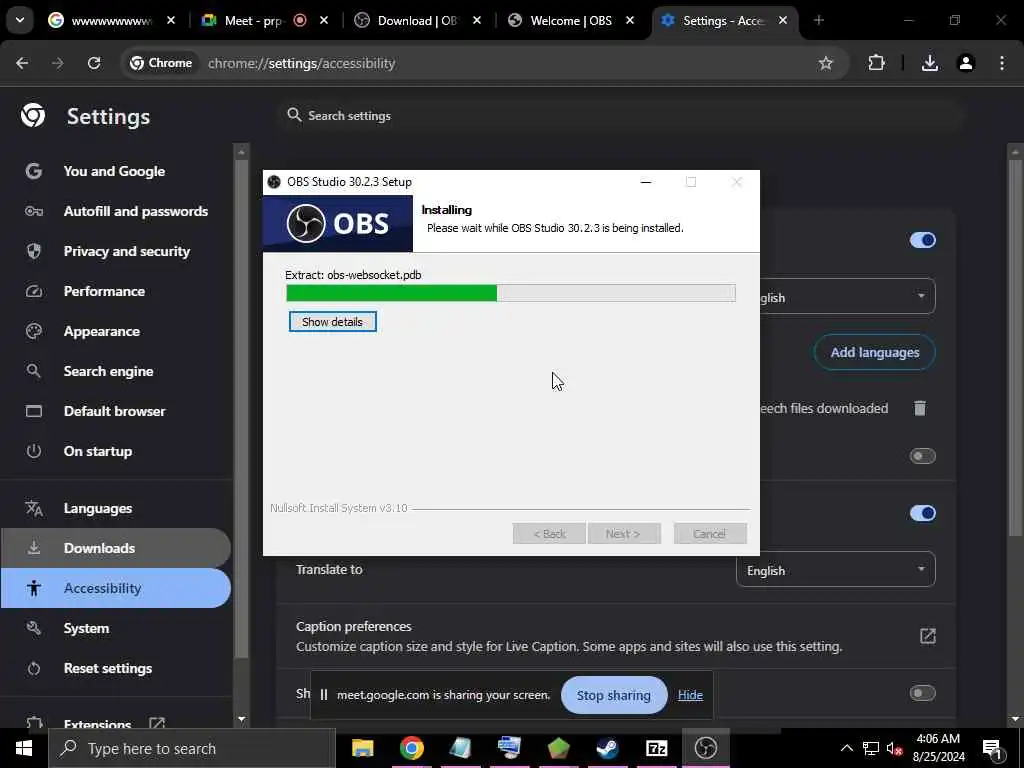Open 7-Zip taskbar icon
1024x768 pixels.
pyautogui.click(x=656, y=748)
